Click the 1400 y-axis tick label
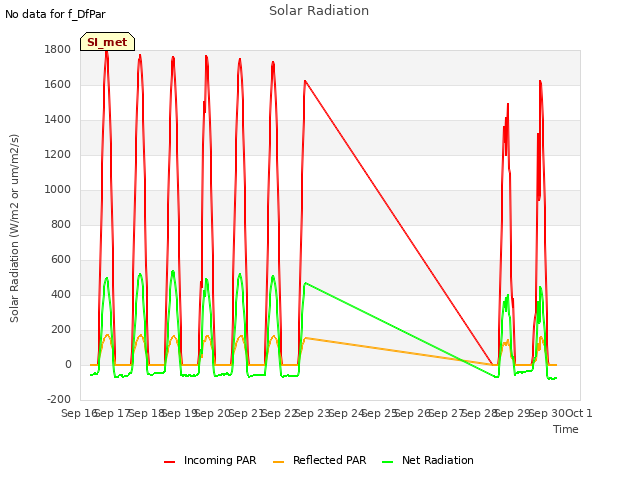The width and height of the screenshot is (640, 480). coord(58,120)
